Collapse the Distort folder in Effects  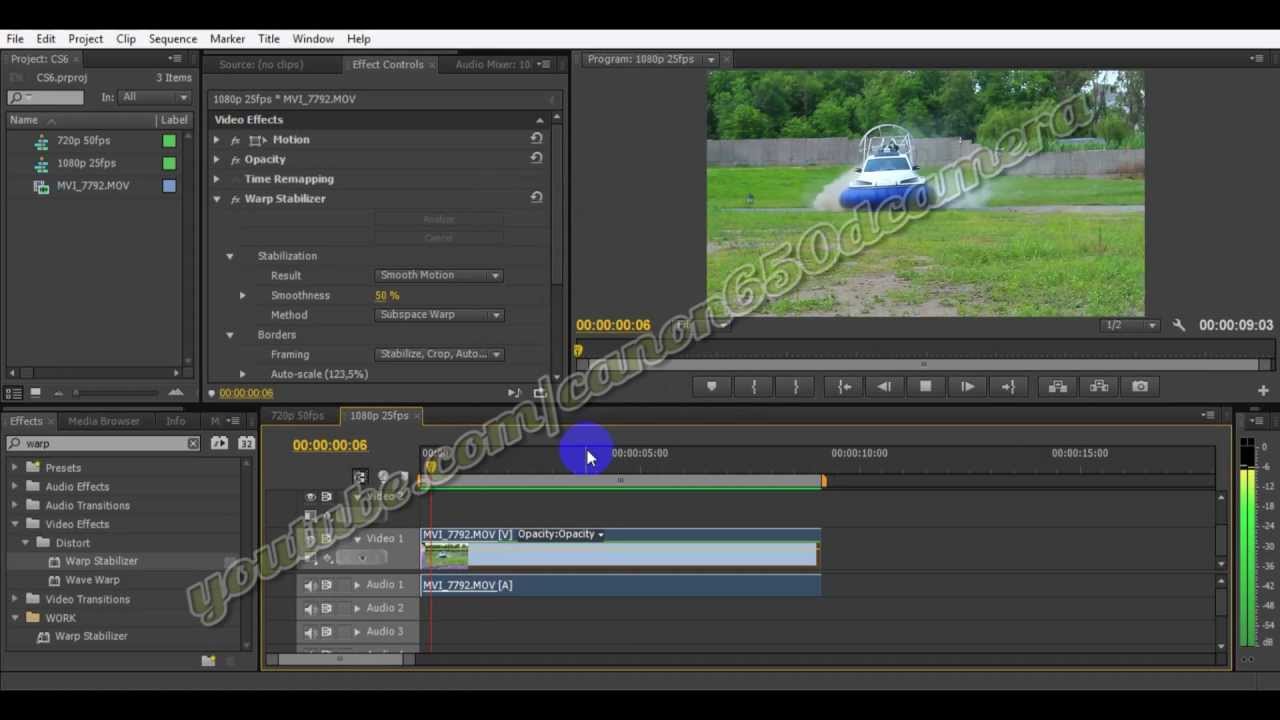click(x=26, y=543)
